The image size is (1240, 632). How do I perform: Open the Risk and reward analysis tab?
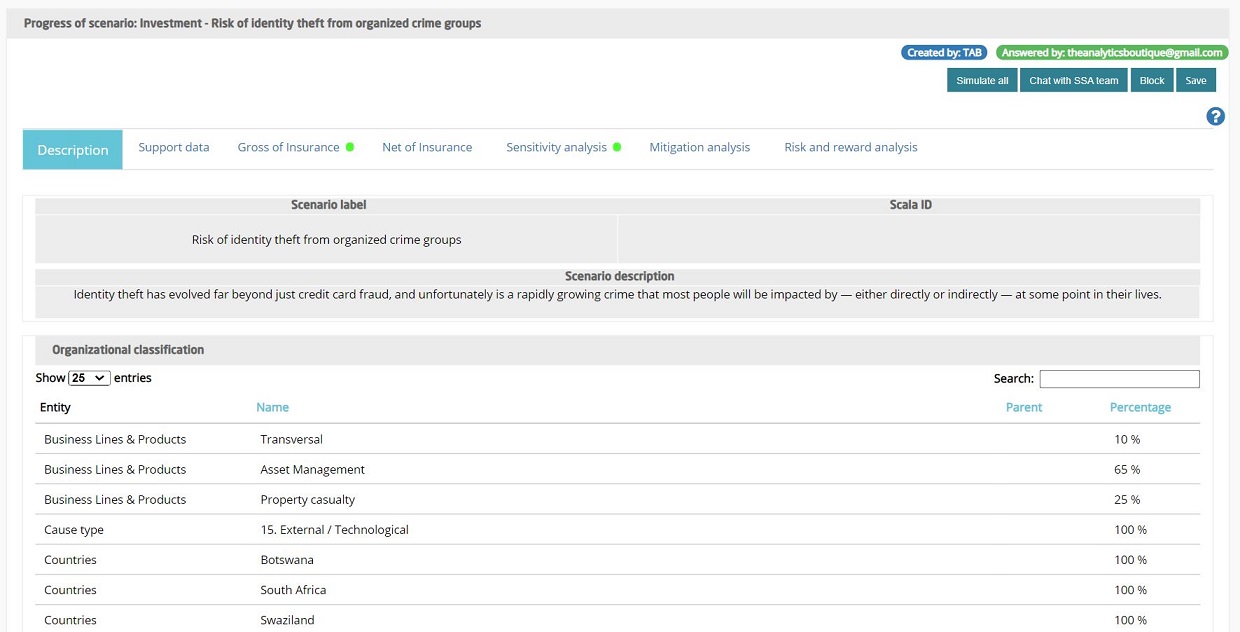pyautogui.click(x=850, y=147)
